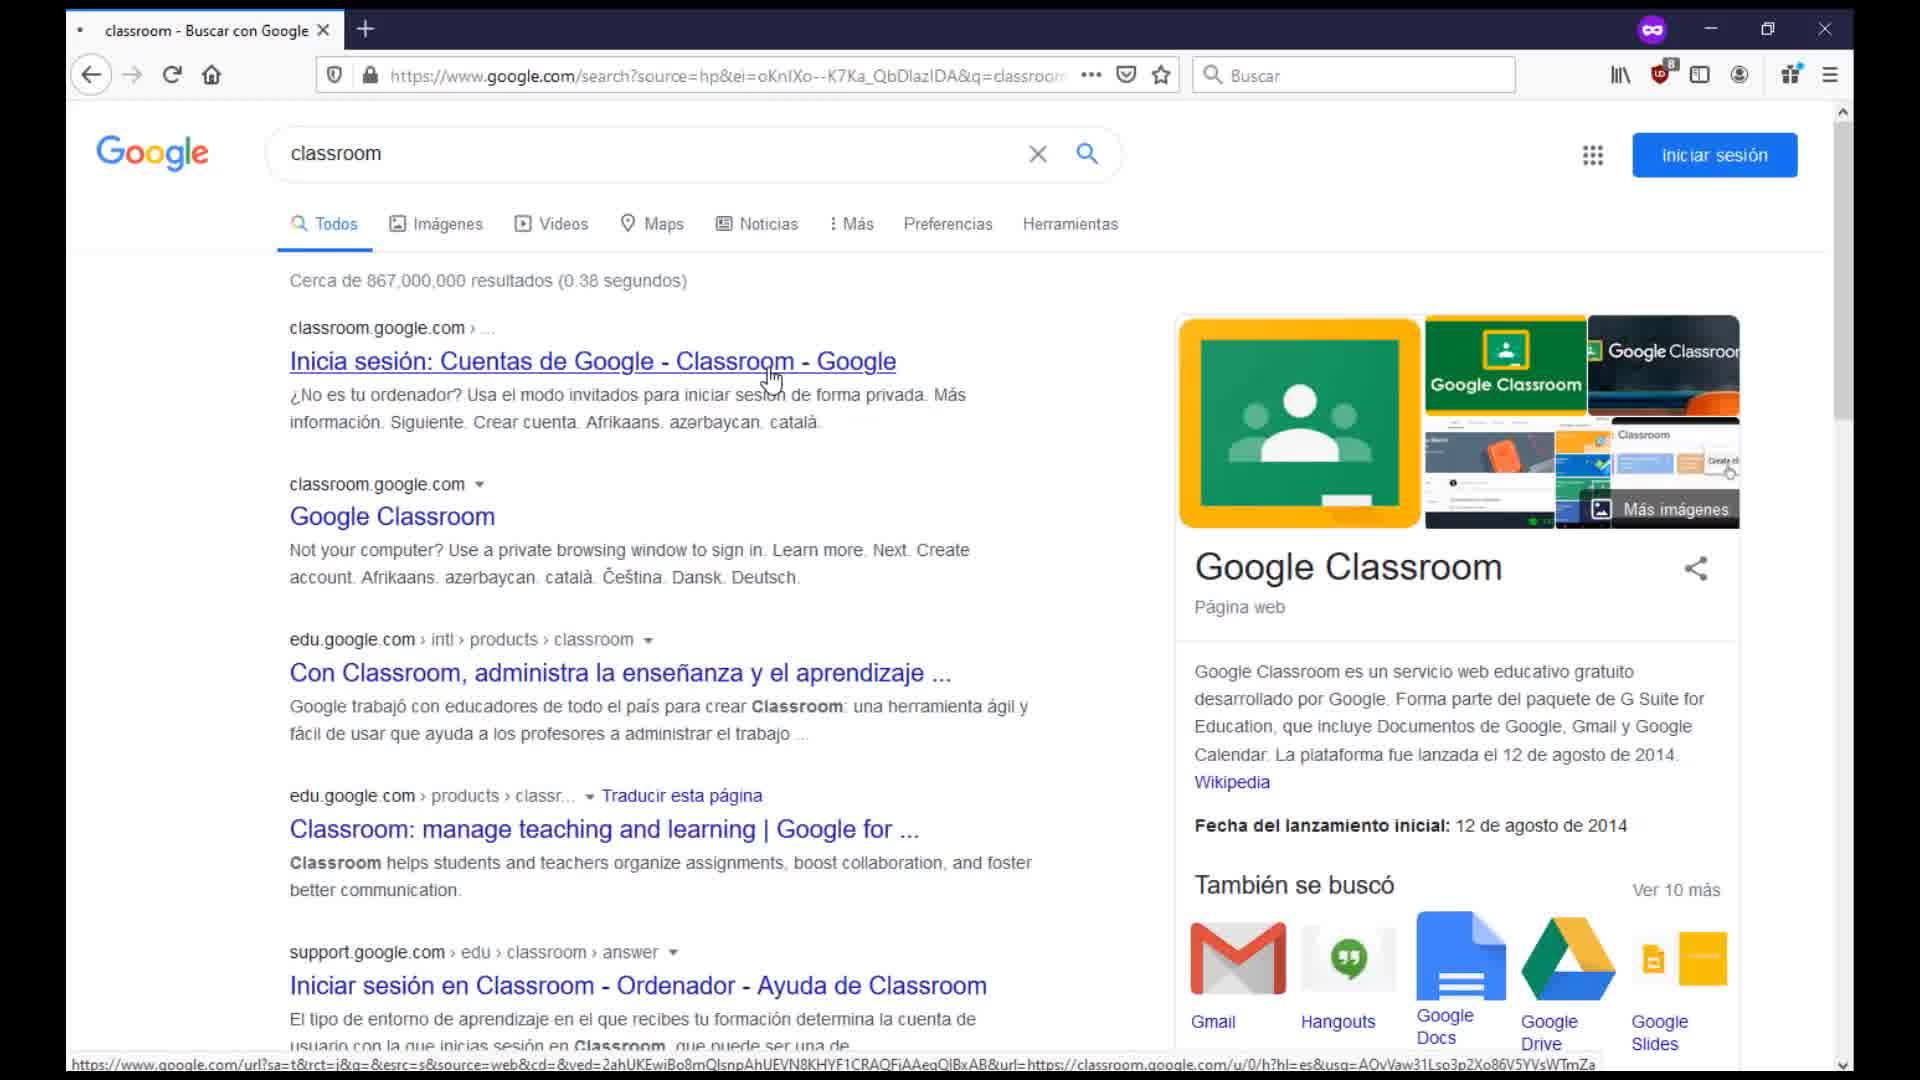The height and width of the screenshot is (1080, 1920).
Task: Submit search with magnifier icon
Action: (x=1087, y=154)
